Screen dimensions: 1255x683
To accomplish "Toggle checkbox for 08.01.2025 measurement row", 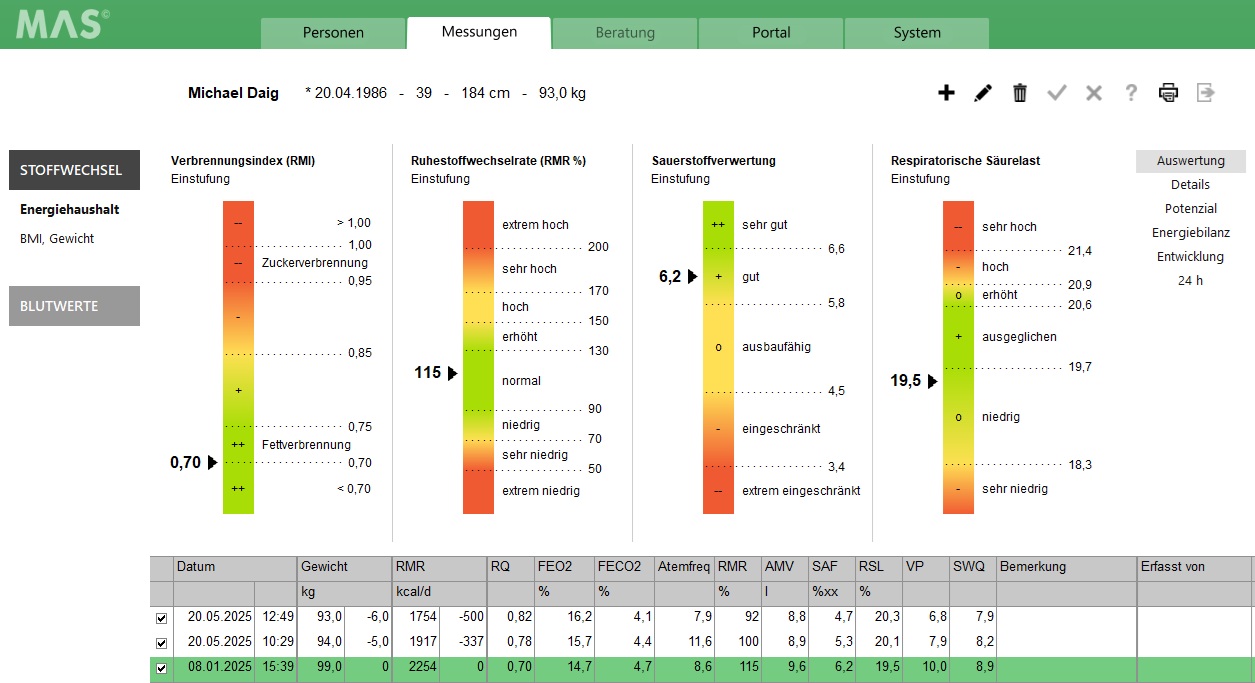I will tap(161, 666).
